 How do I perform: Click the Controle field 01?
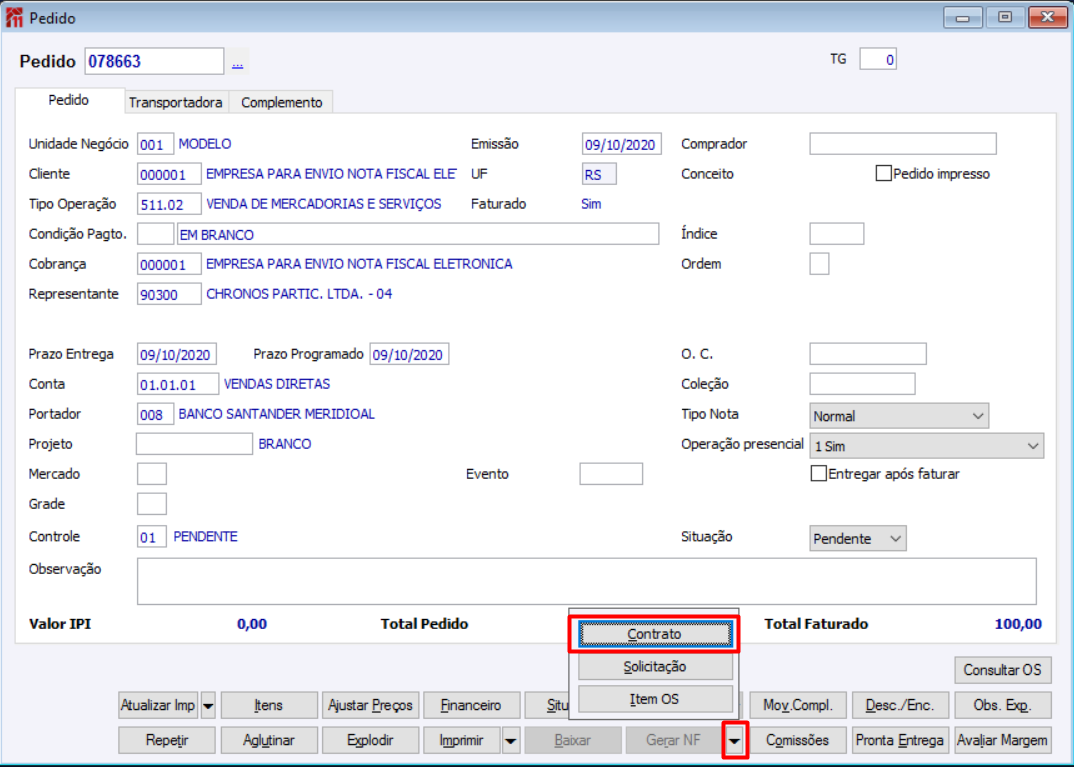(x=151, y=537)
